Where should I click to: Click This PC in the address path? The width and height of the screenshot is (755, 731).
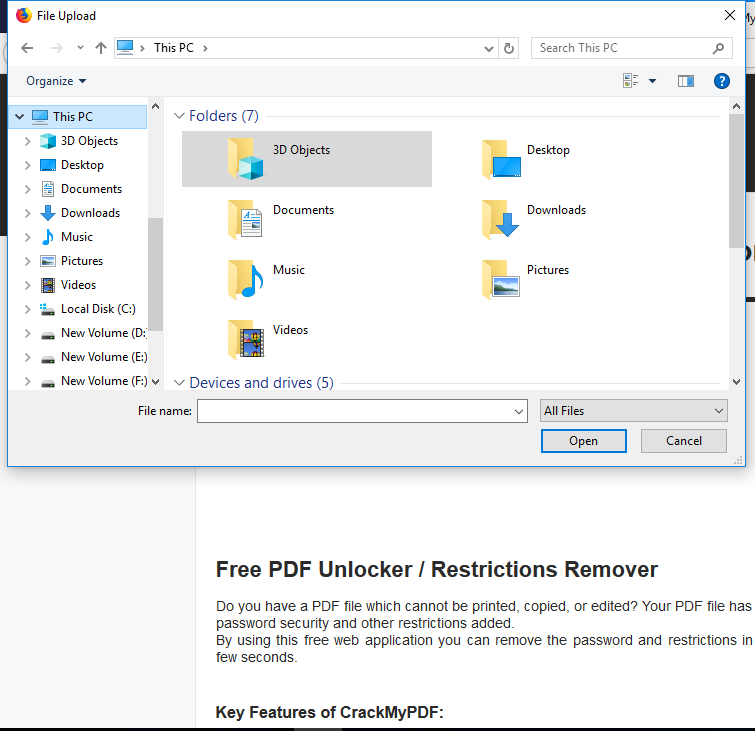[174, 48]
